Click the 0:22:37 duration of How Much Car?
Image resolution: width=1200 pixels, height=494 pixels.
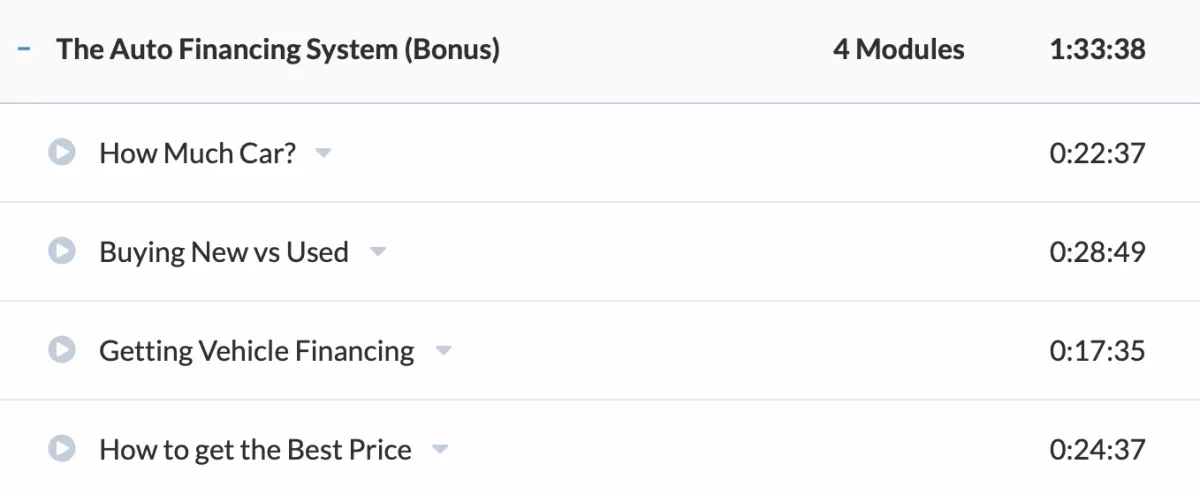pyautogui.click(x=1098, y=153)
